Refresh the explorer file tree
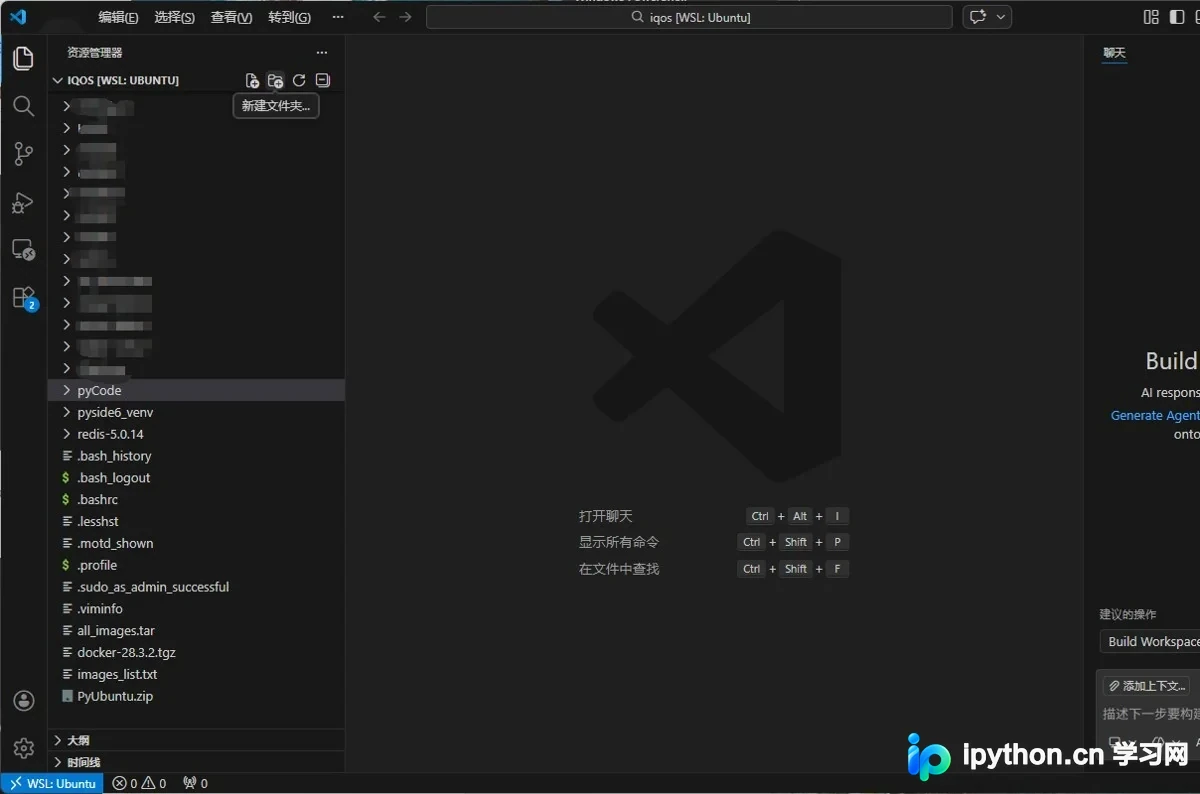Image resolution: width=1200 pixels, height=794 pixels. pos(299,80)
